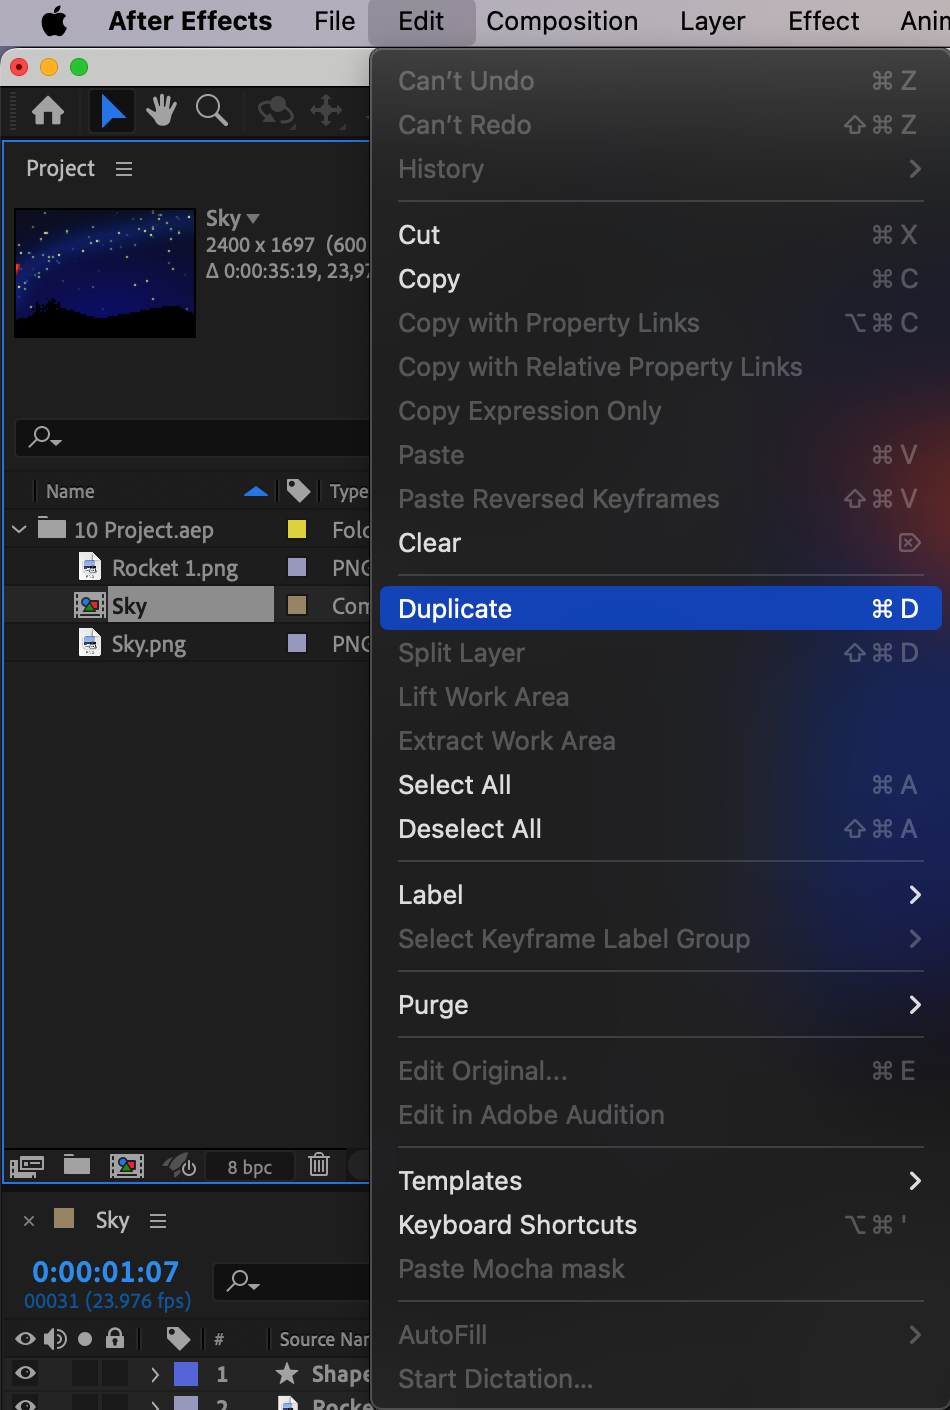Select the Zoom magnifier tool
The image size is (950, 1410).
click(x=211, y=111)
